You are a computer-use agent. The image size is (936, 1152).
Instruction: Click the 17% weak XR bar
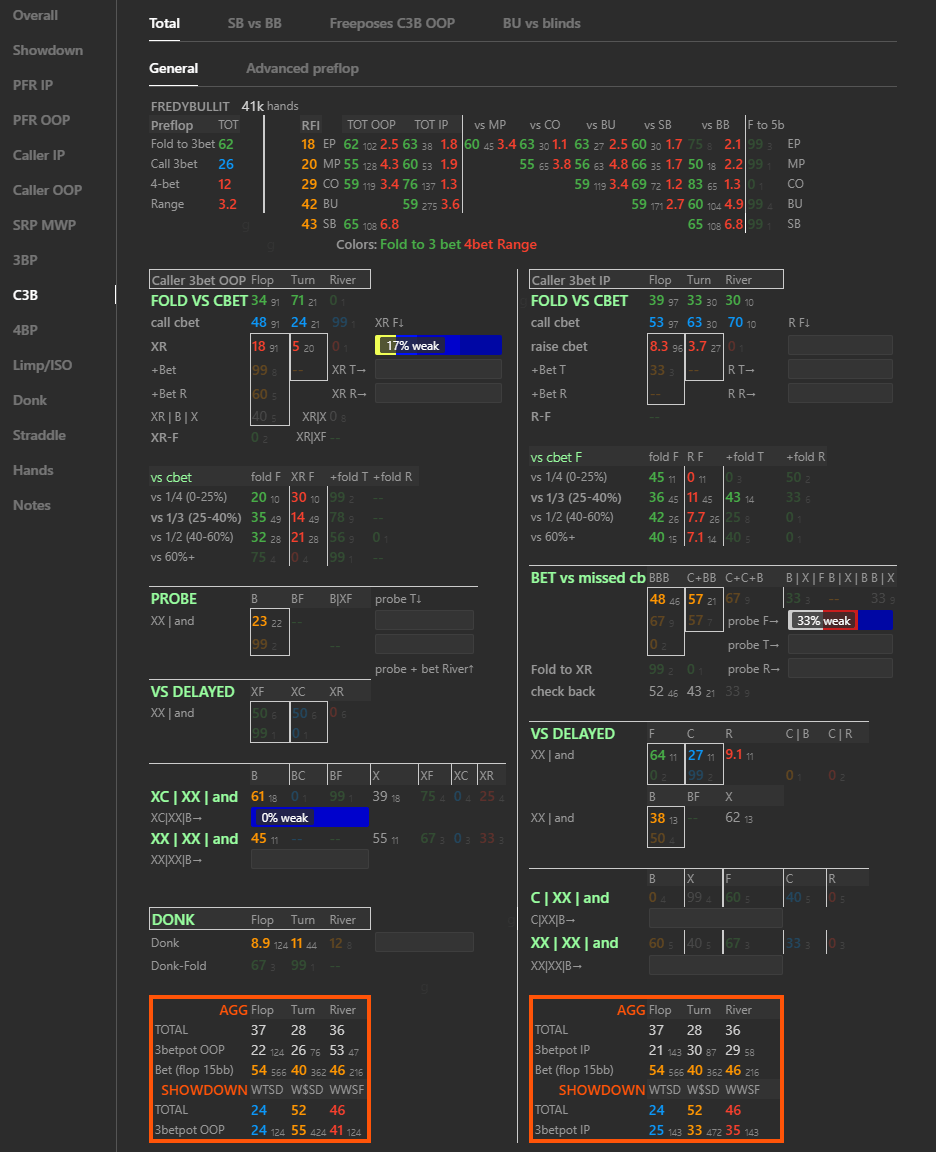coord(439,345)
